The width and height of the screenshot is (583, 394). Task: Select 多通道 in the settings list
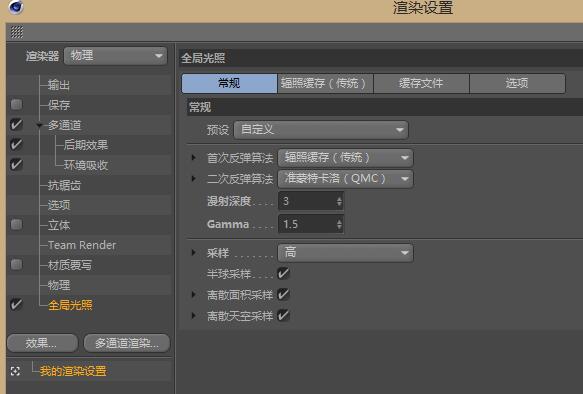tap(64, 125)
